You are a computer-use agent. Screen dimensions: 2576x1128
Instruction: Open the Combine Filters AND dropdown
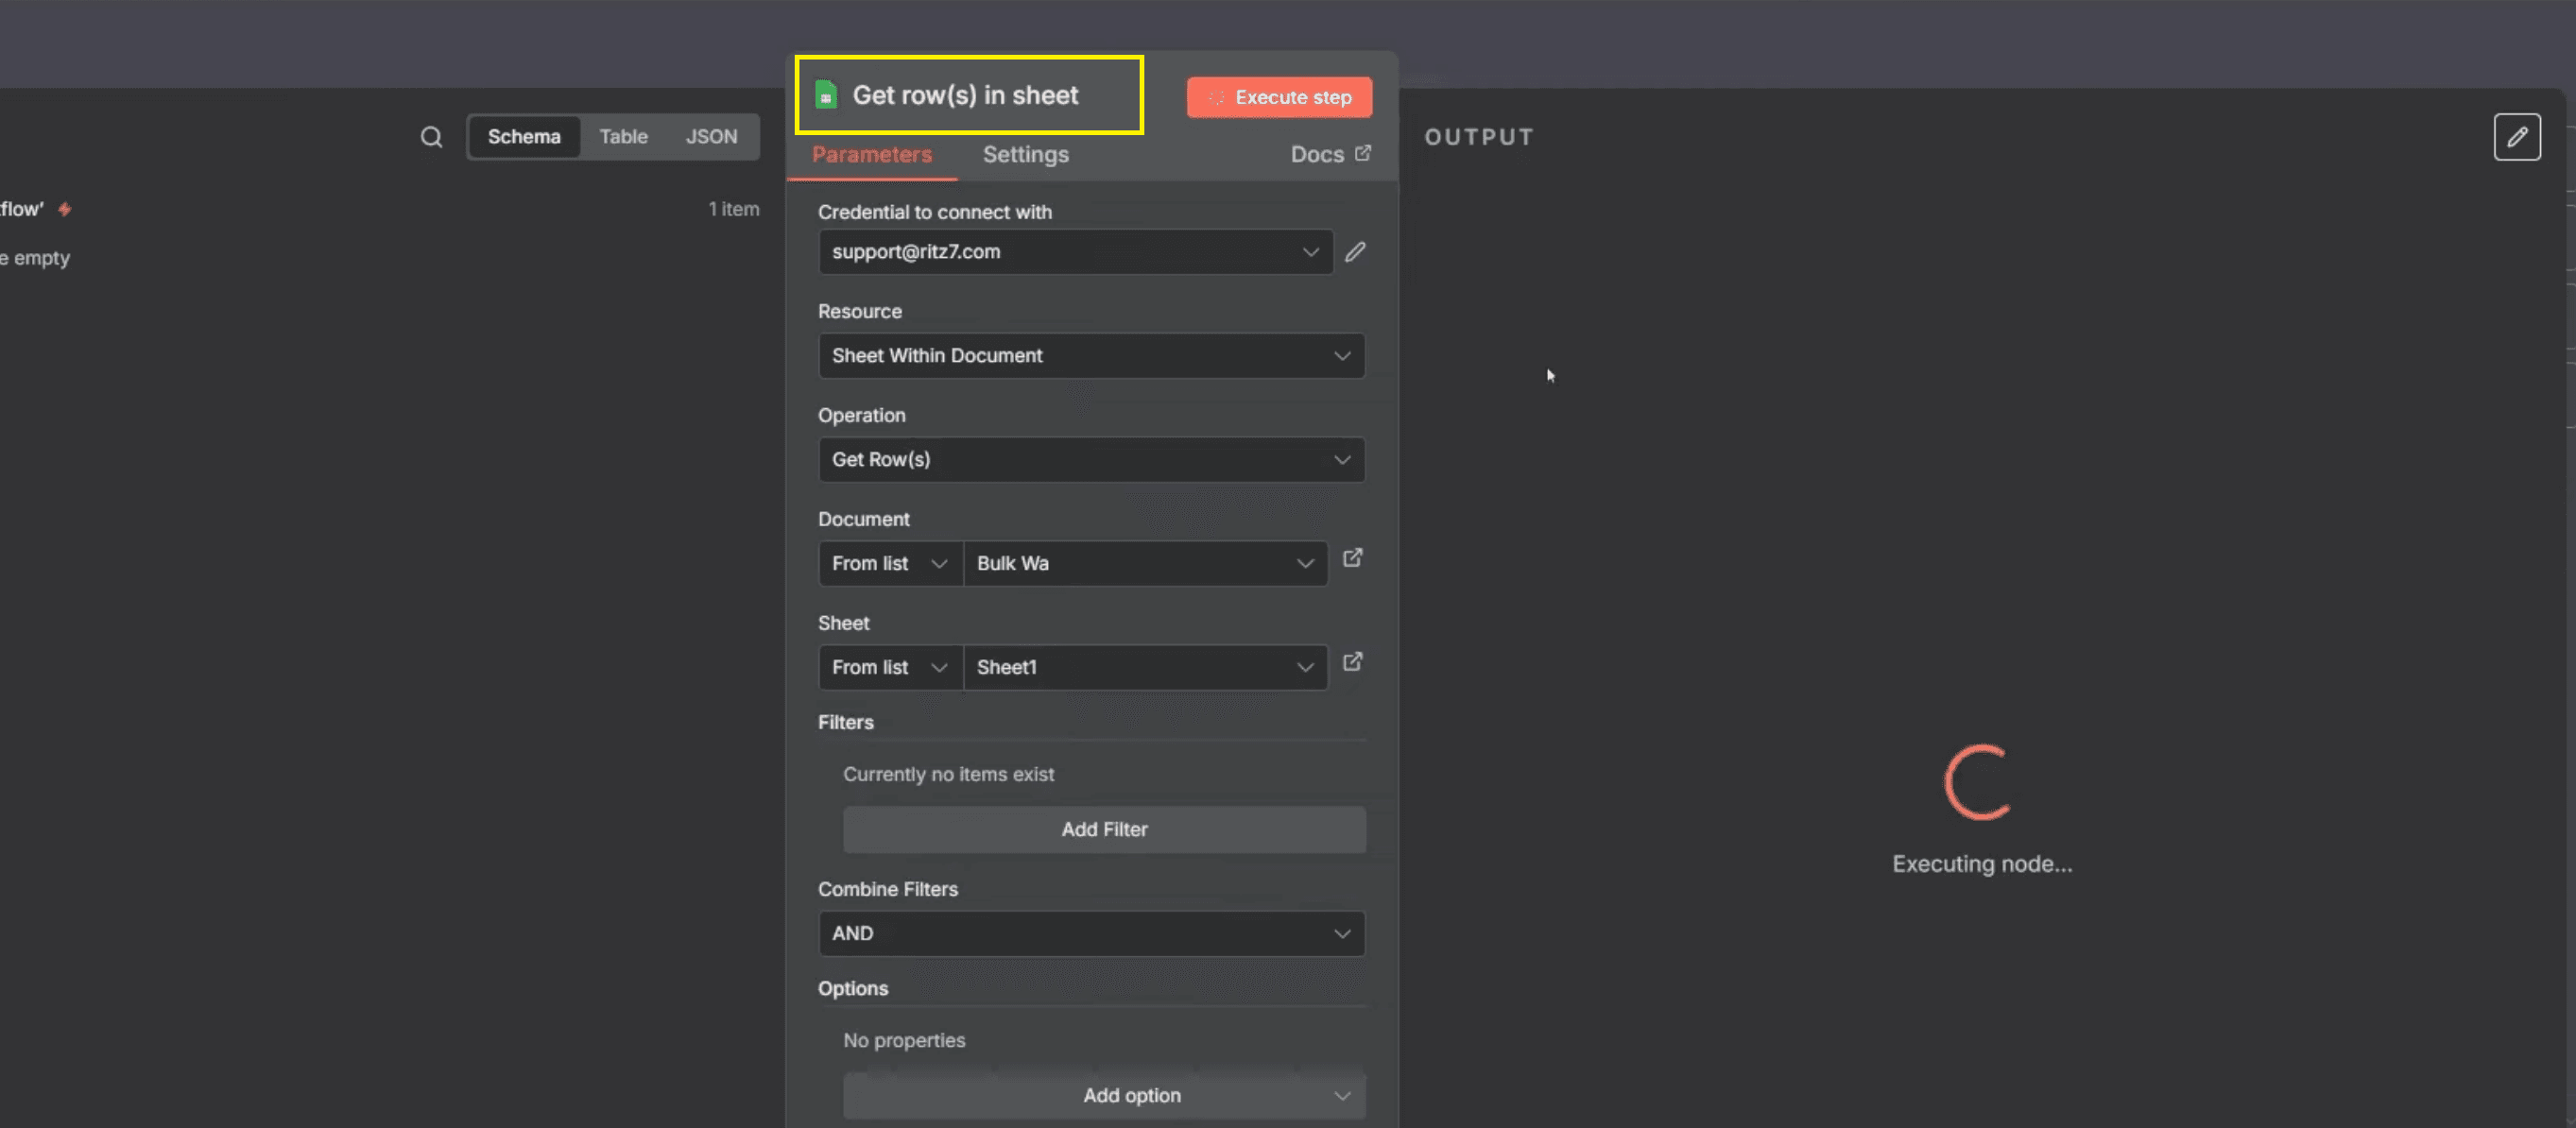[1091, 933]
